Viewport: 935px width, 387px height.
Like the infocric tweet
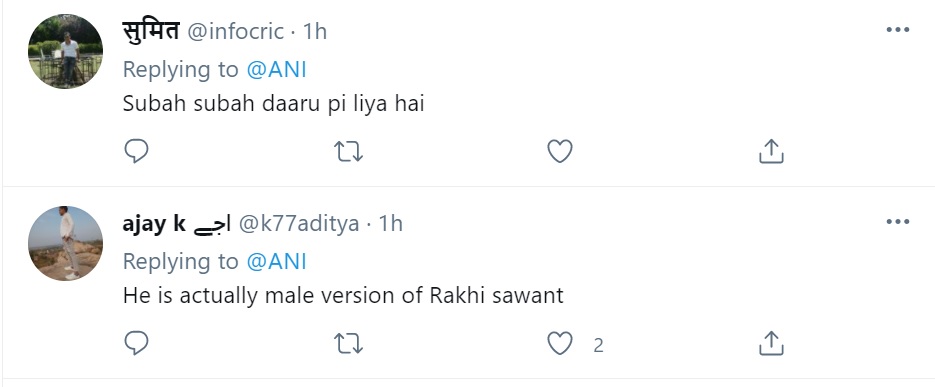coord(560,151)
